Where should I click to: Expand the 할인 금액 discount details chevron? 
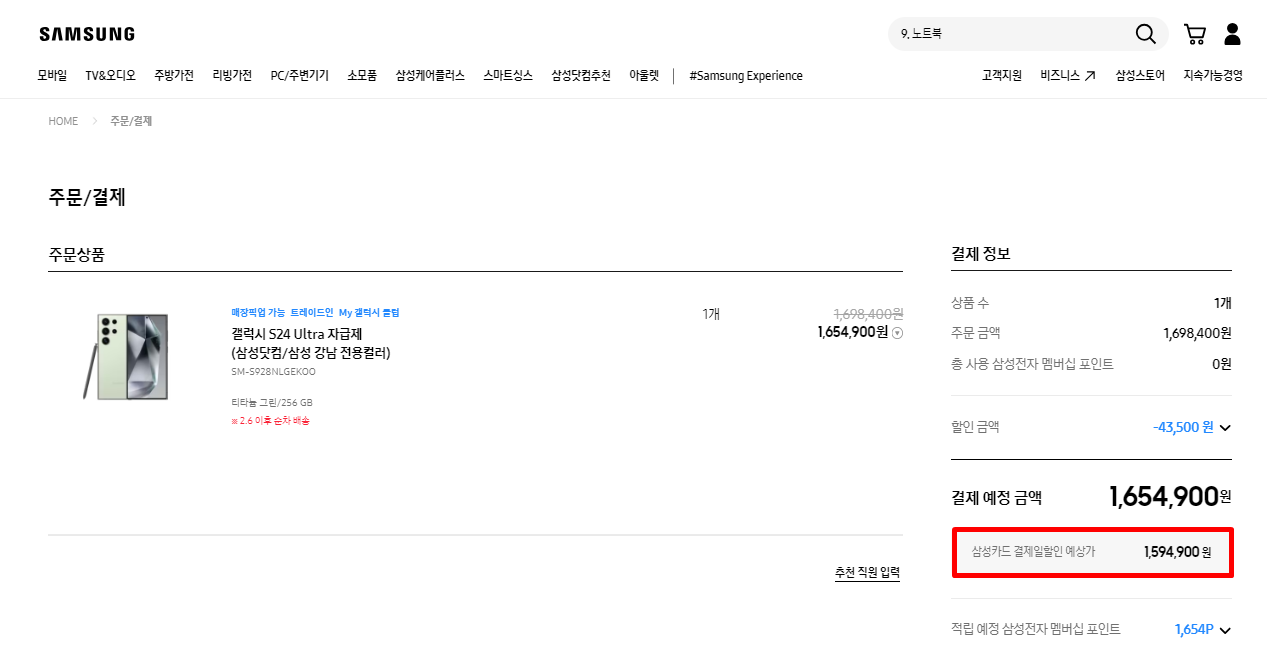pyautogui.click(x=1225, y=427)
